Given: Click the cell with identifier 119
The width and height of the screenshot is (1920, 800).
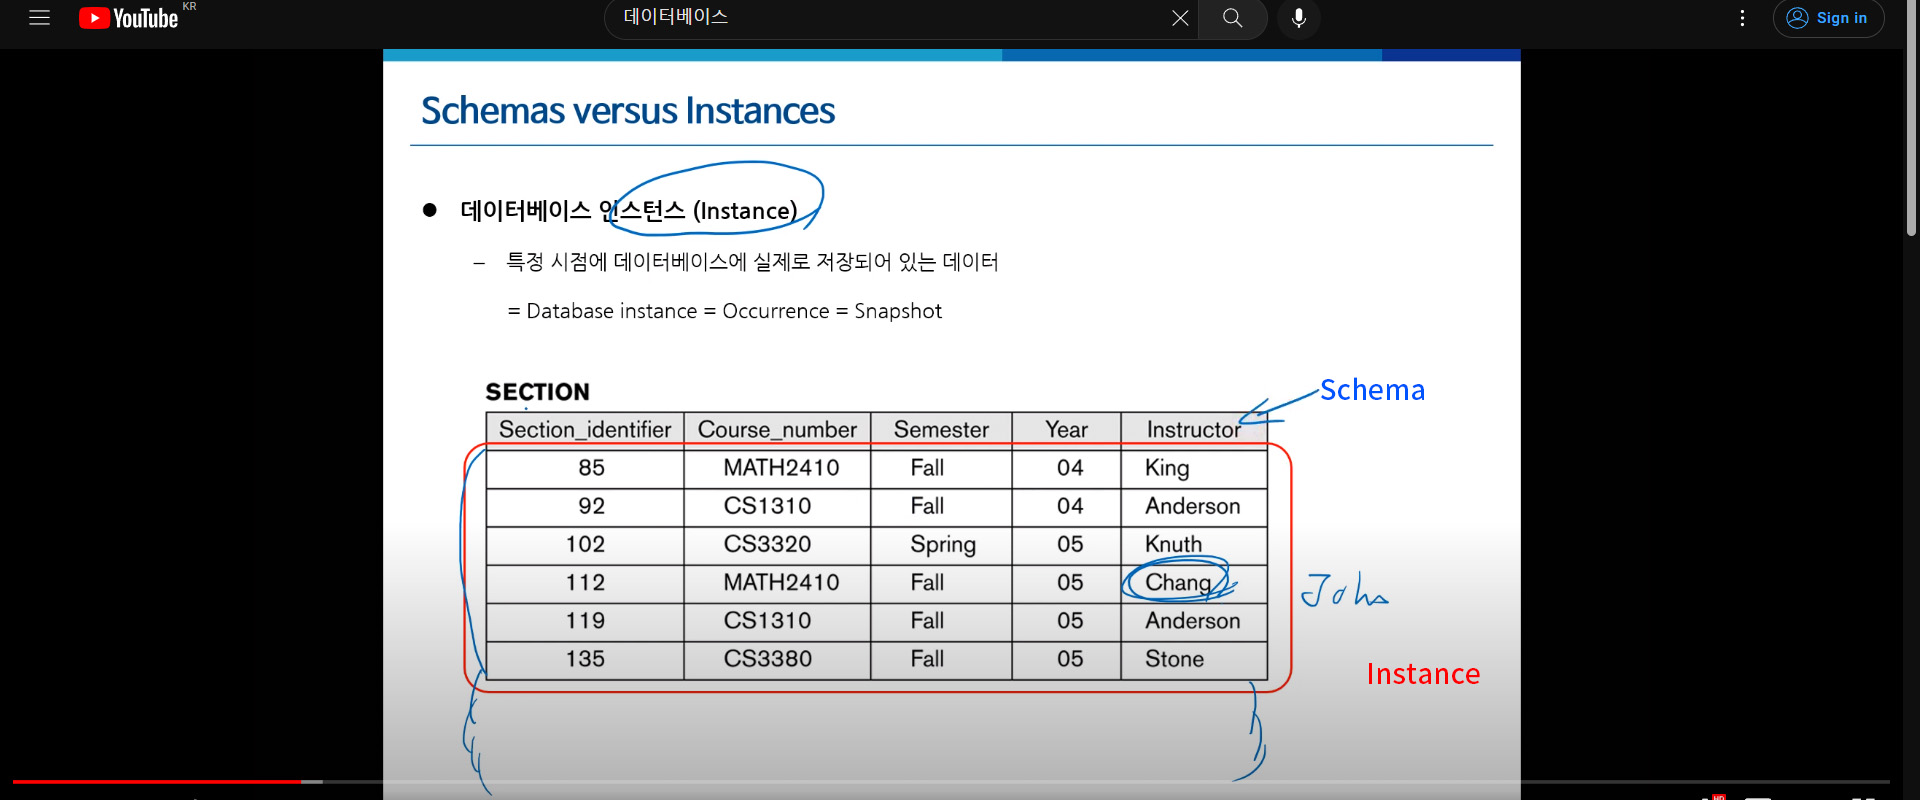Looking at the screenshot, I should [x=585, y=620].
